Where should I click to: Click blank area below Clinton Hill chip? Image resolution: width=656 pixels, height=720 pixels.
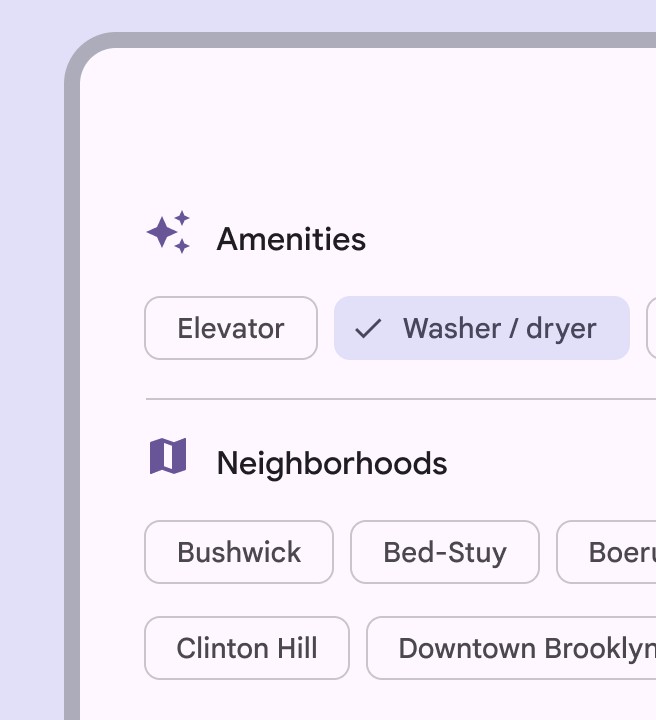[x=247, y=702]
